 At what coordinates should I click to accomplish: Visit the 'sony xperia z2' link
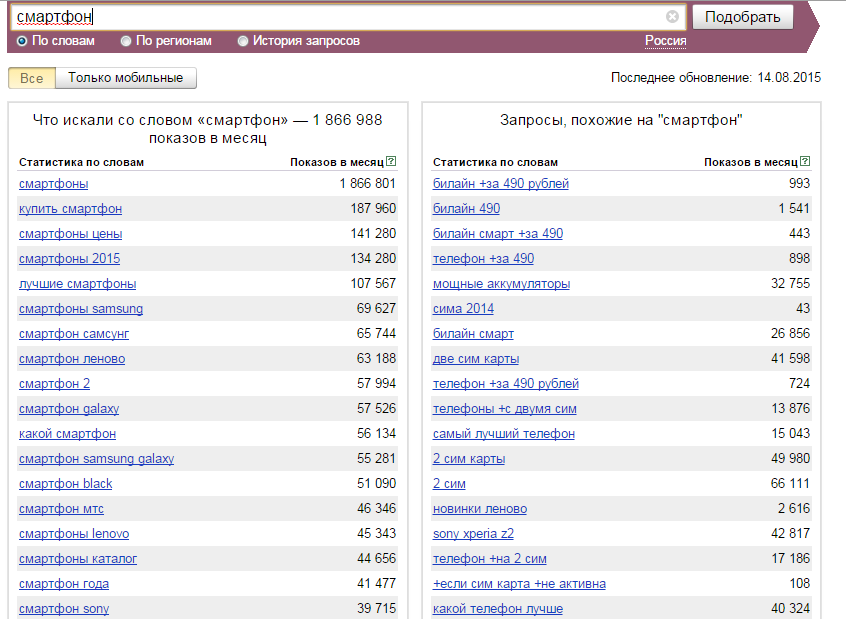(473, 534)
